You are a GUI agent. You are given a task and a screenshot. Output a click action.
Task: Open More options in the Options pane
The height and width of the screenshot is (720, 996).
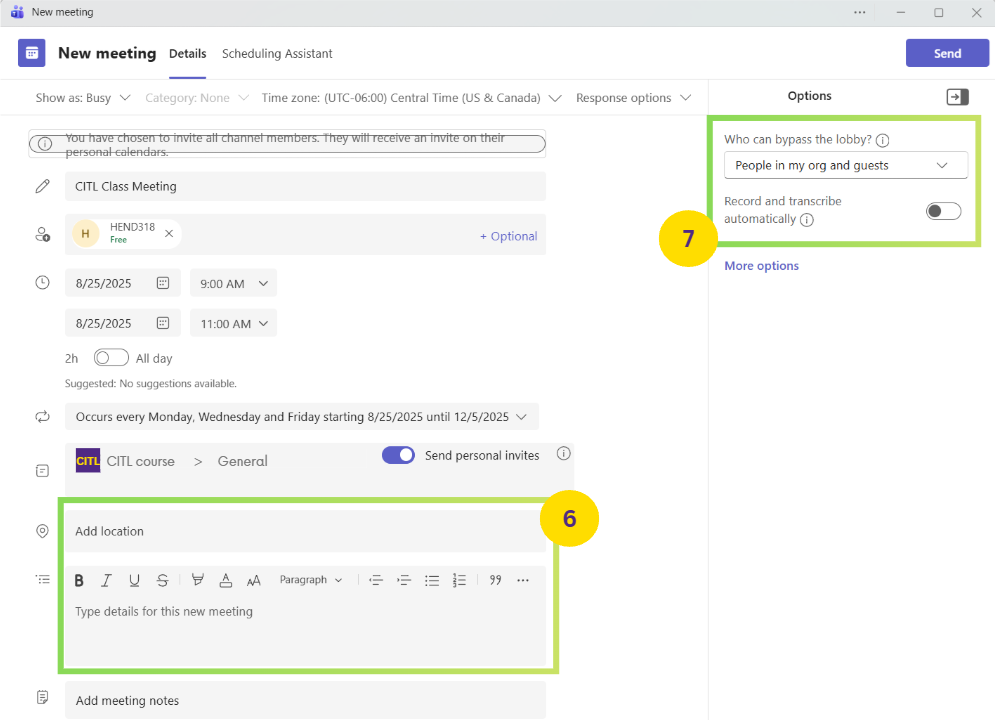(761, 265)
